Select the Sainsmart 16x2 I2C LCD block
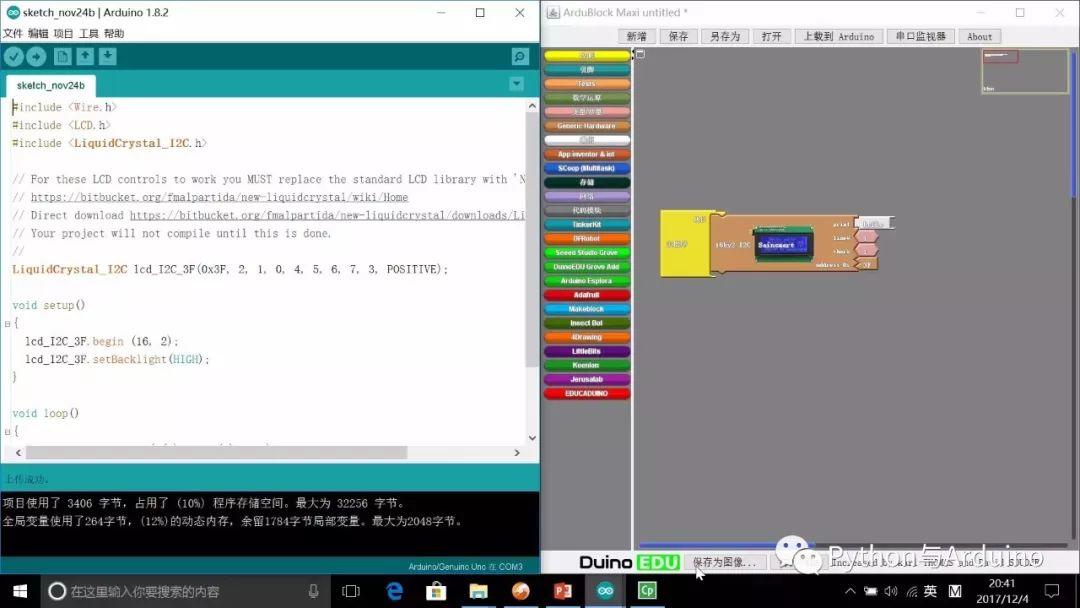This screenshot has height=608, width=1080. click(x=784, y=244)
